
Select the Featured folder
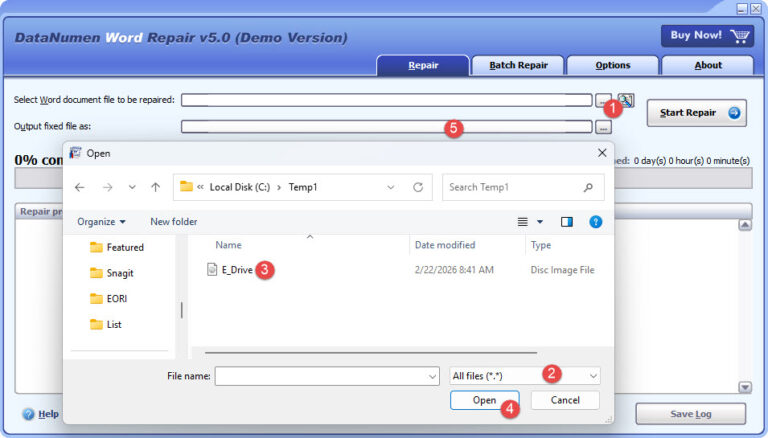117,247
